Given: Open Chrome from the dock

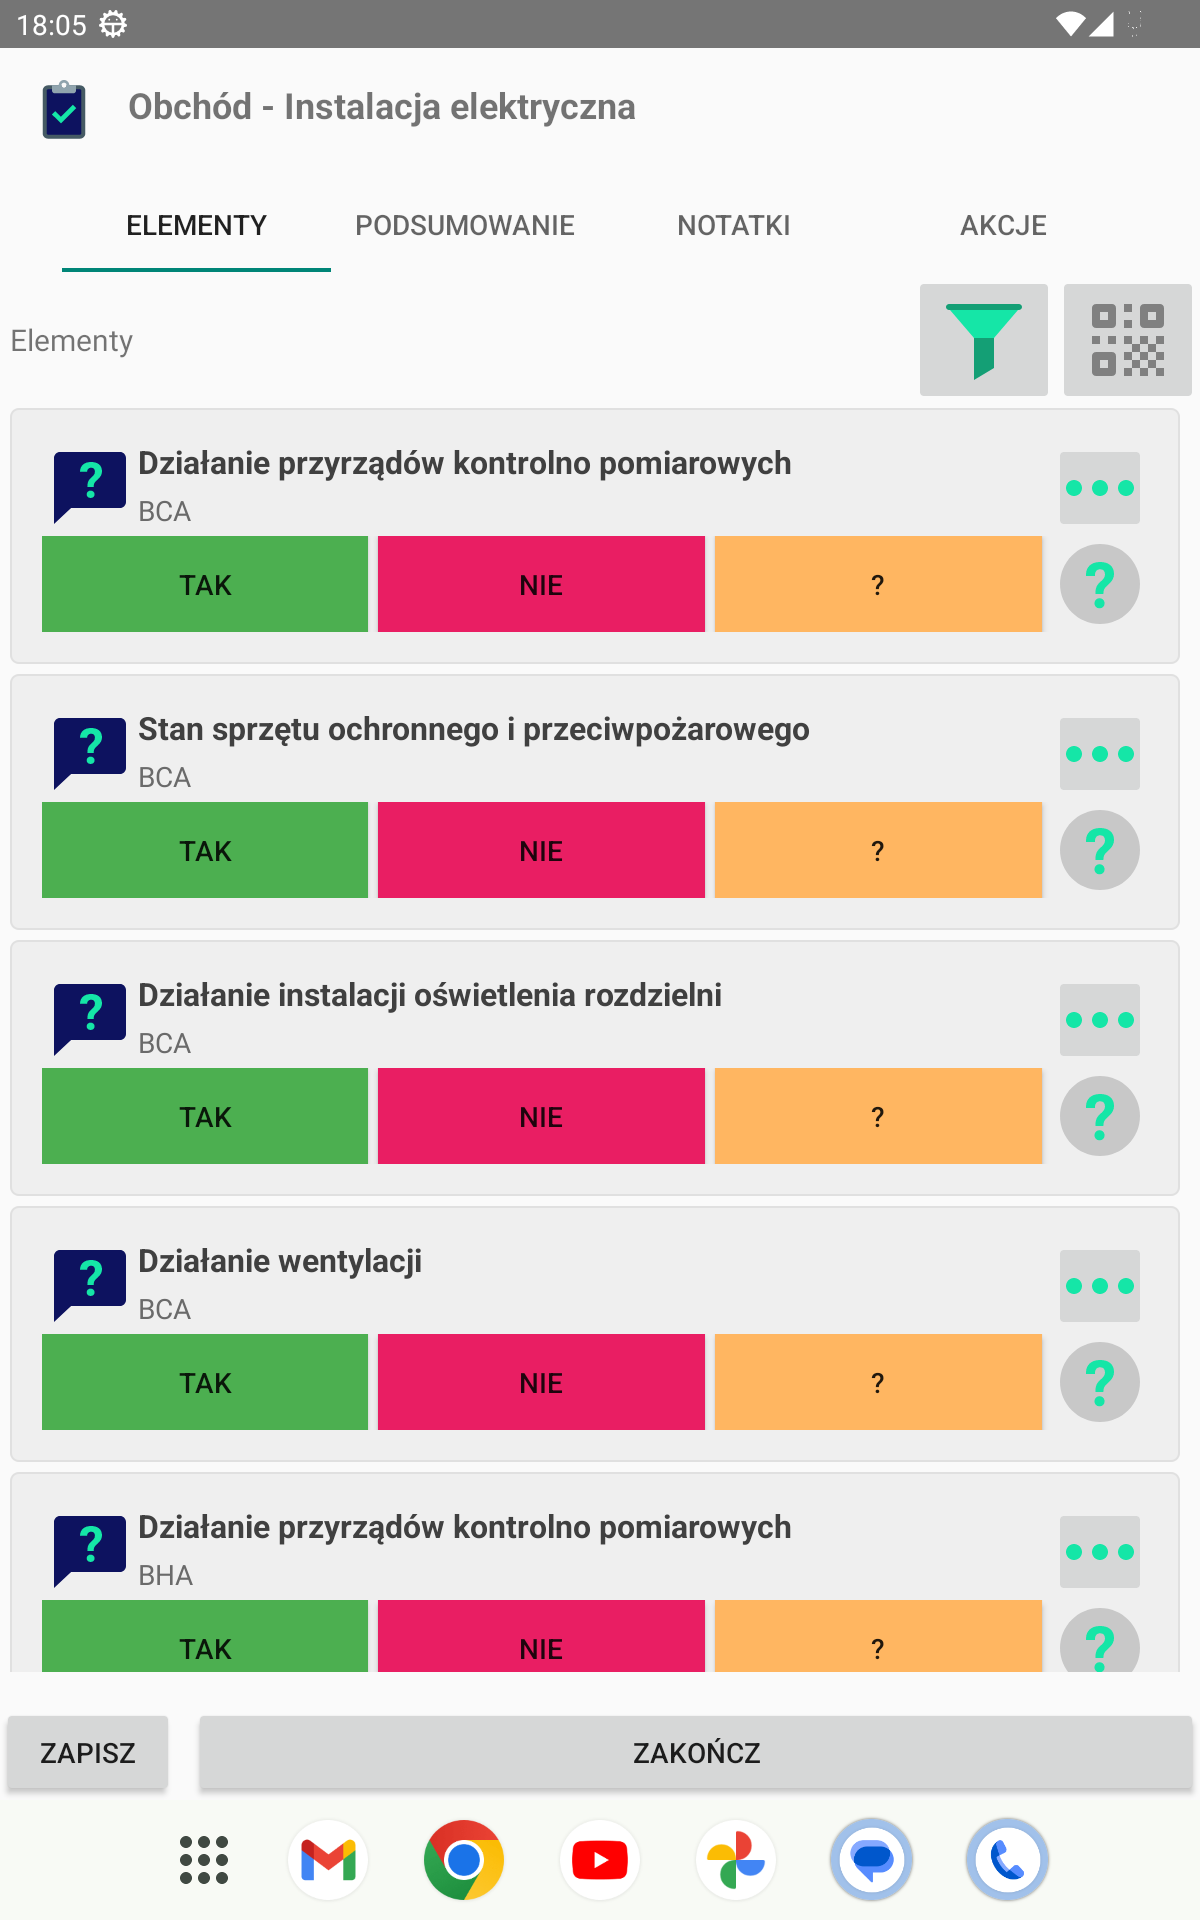Looking at the screenshot, I should pyautogui.click(x=464, y=1860).
